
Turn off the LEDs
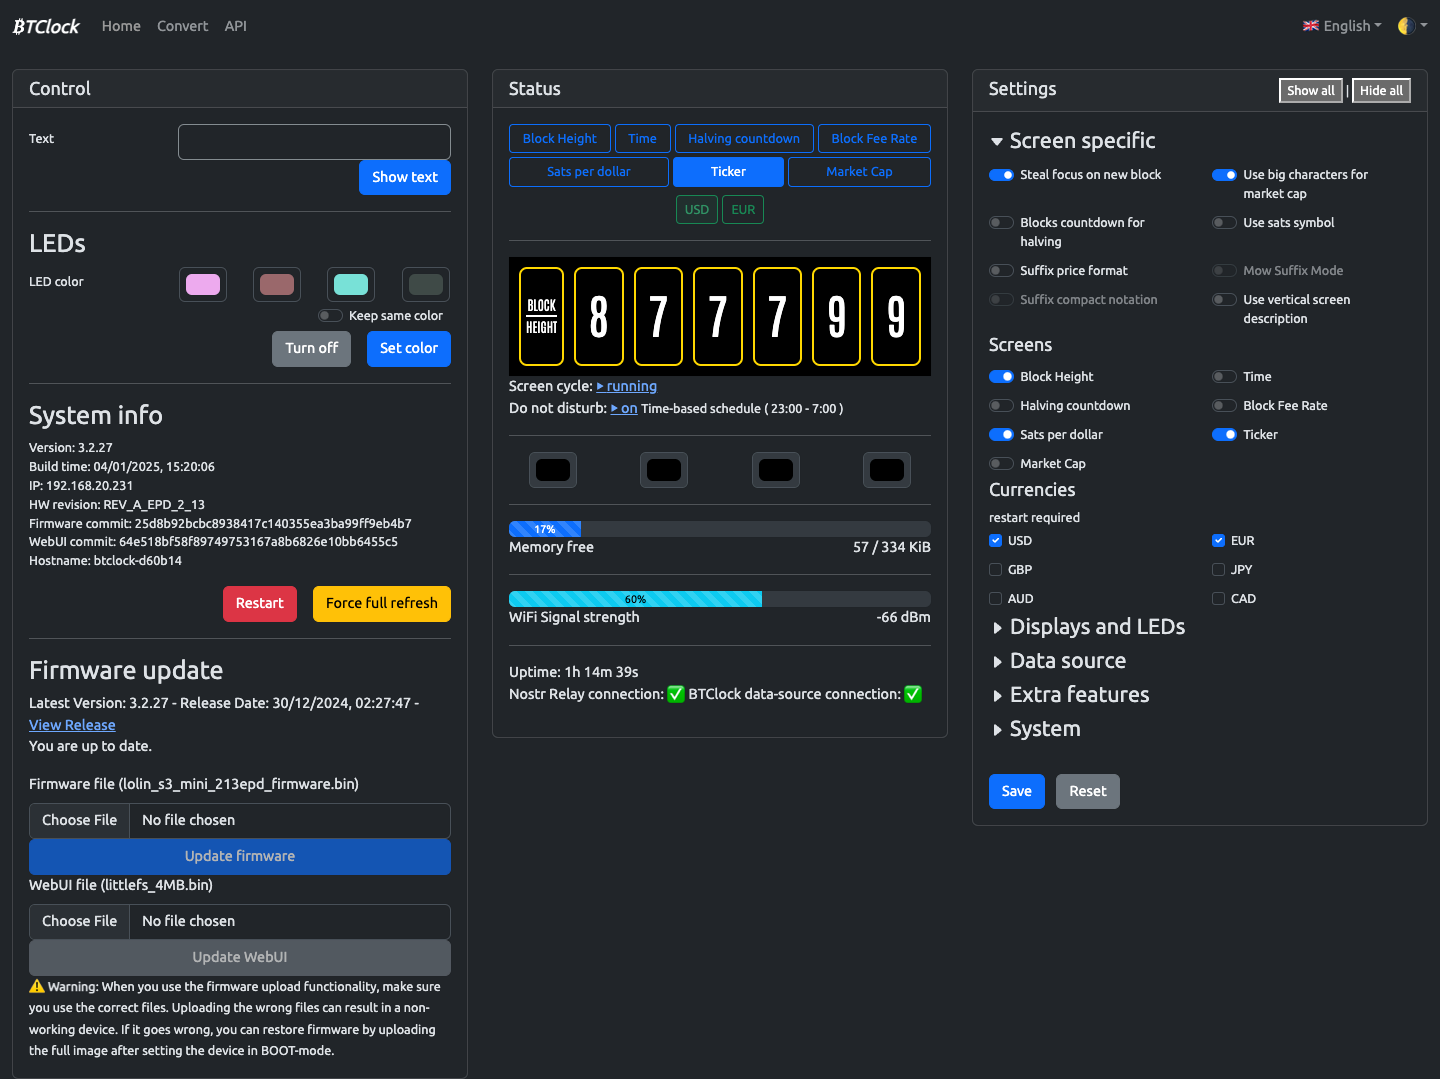(311, 348)
